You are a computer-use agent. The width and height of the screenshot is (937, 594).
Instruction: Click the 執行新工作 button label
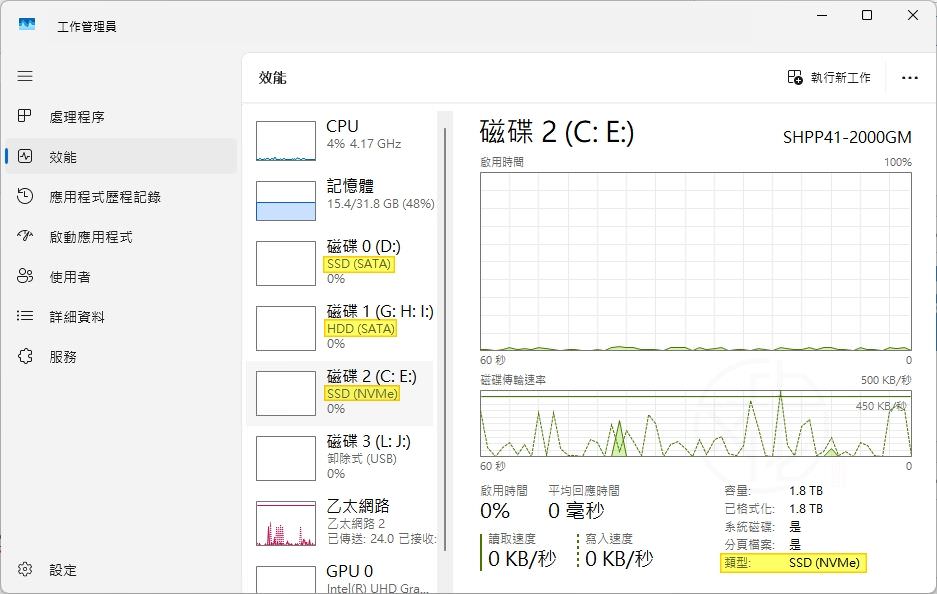840,78
